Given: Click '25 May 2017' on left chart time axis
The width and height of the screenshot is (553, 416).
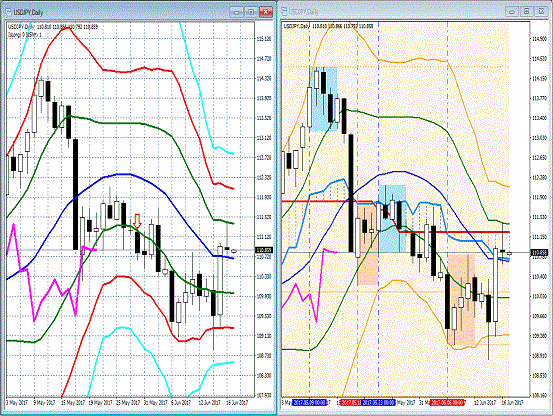Looking at the screenshot, I should [129, 402].
